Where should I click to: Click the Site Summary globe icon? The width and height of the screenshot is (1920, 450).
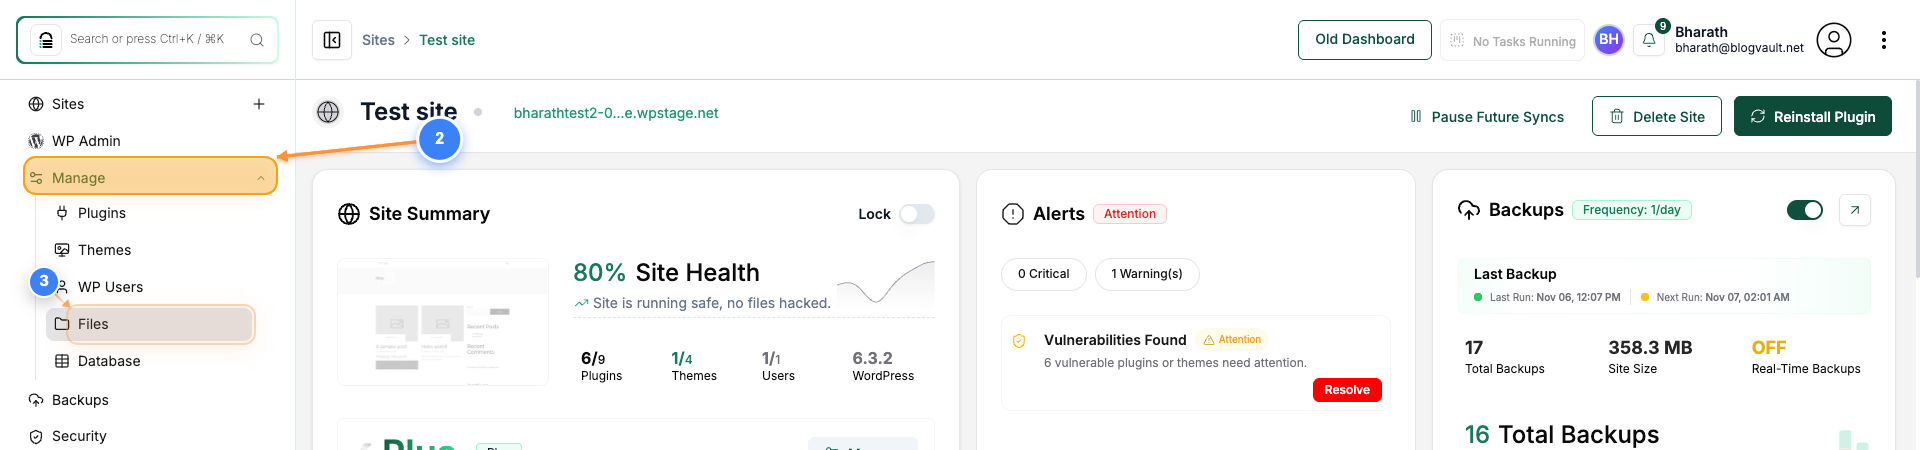[x=349, y=214]
